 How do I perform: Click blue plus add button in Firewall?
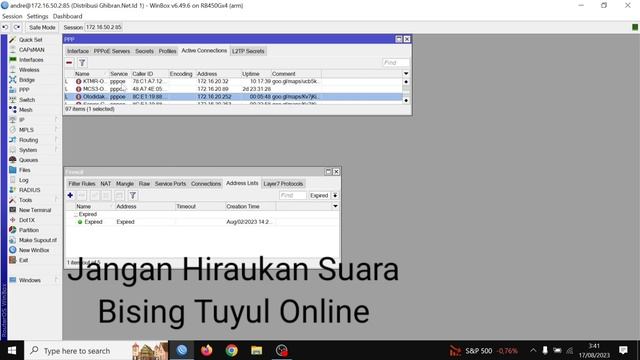coord(70,196)
